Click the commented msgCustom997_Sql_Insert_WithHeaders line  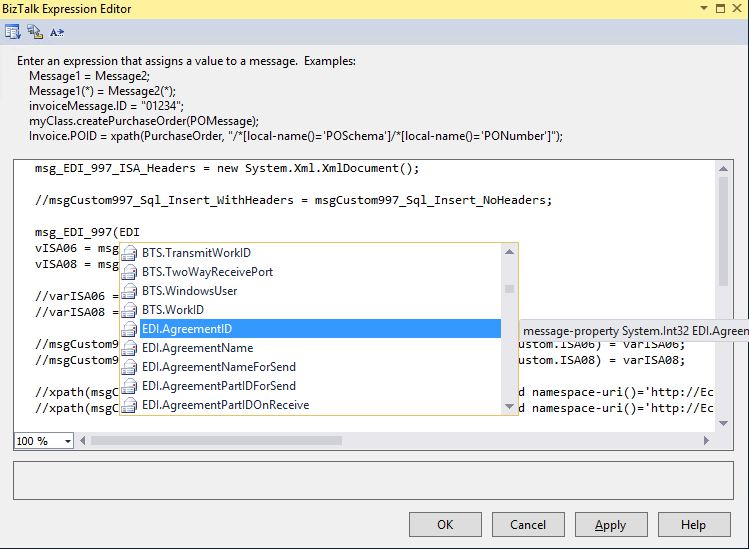pos(293,200)
